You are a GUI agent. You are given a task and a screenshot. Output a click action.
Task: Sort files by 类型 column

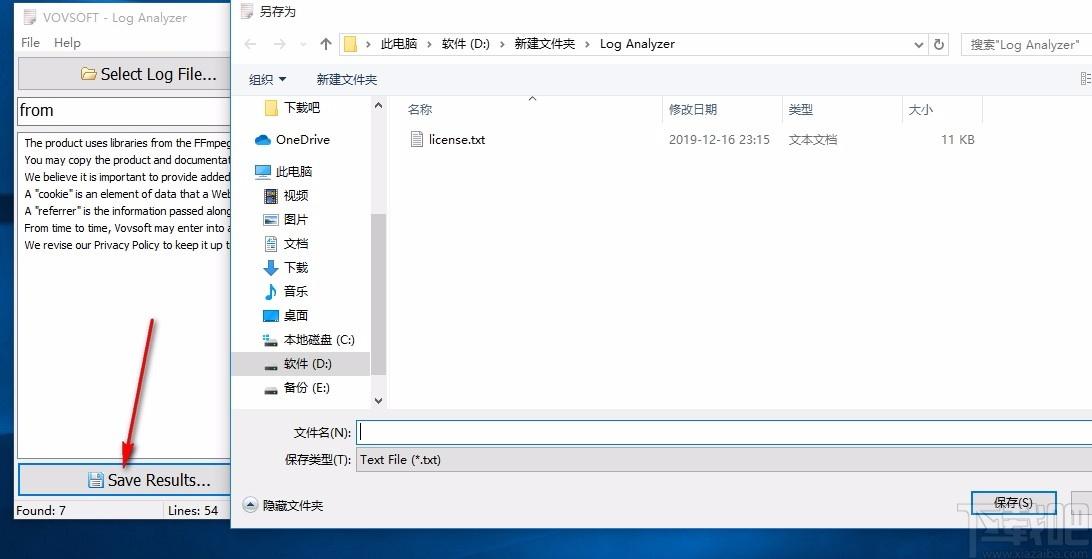pyautogui.click(x=801, y=109)
